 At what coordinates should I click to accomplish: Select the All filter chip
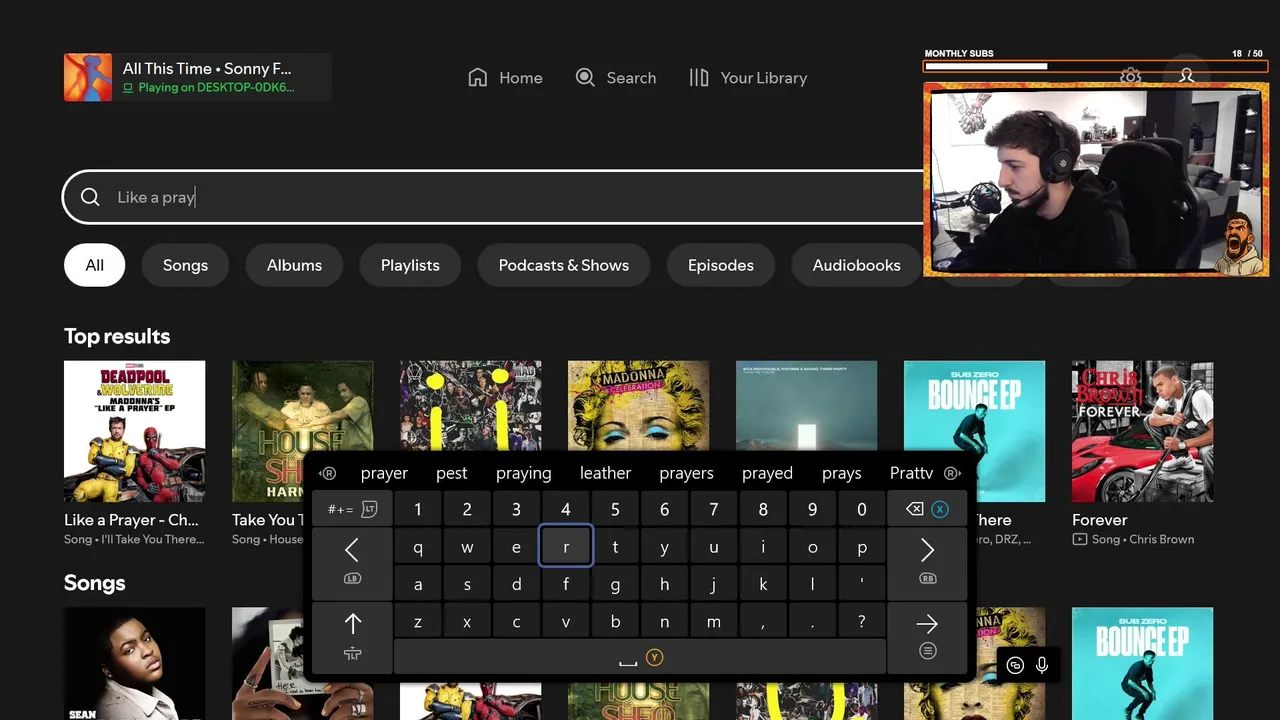tap(95, 265)
